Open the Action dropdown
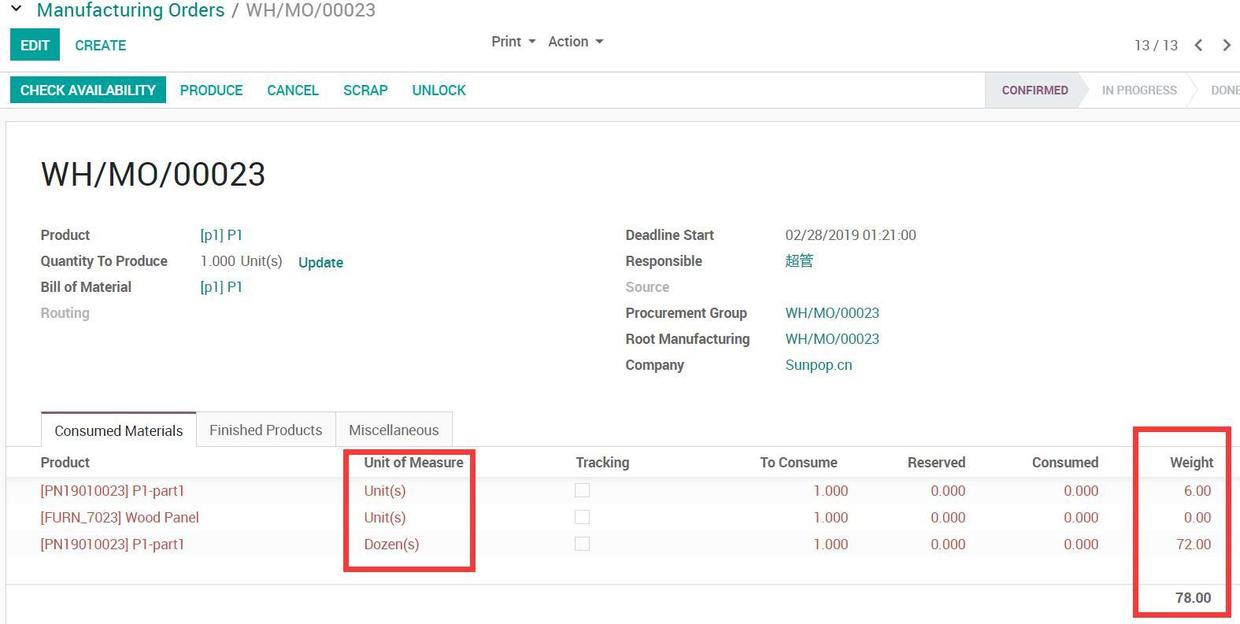Viewport: 1240px width, 624px height. (576, 42)
